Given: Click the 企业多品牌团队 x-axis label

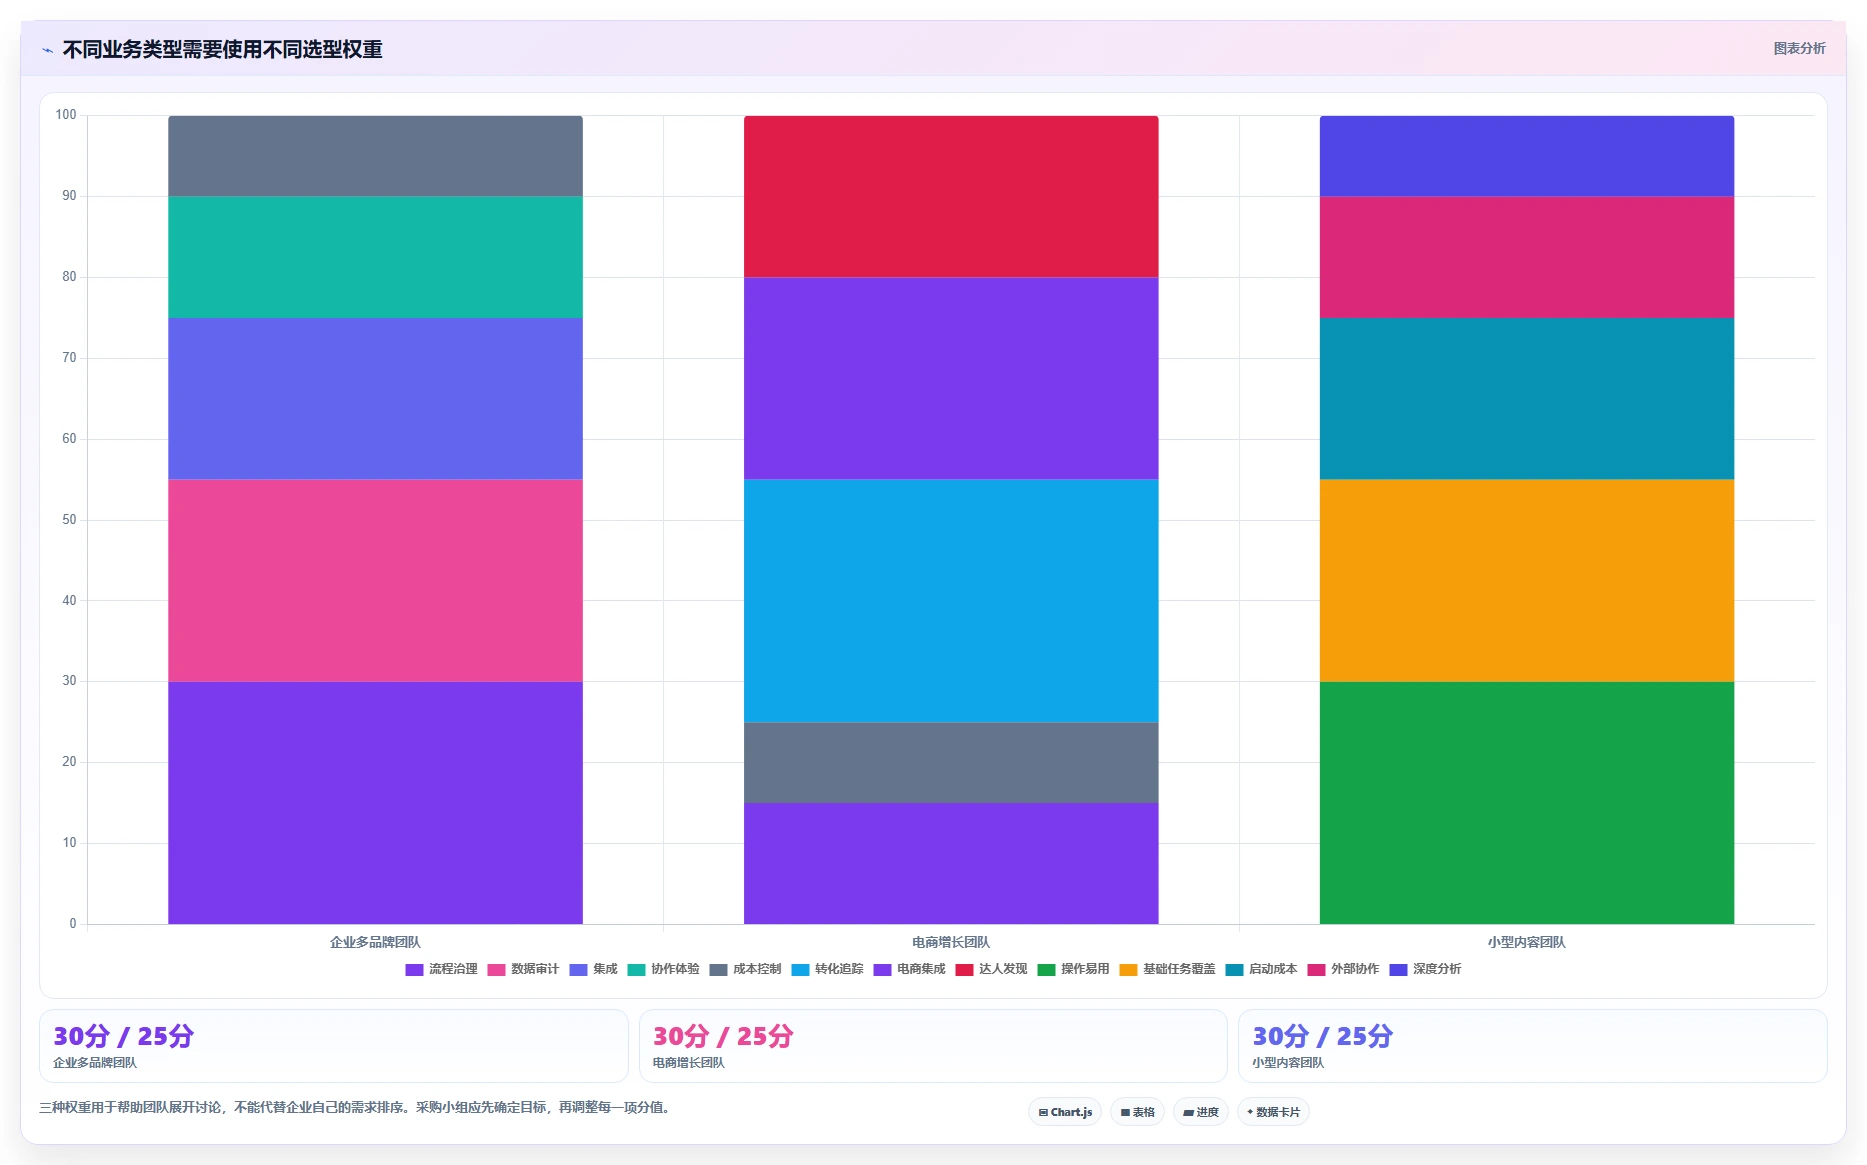Looking at the screenshot, I should tap(375, 942).
